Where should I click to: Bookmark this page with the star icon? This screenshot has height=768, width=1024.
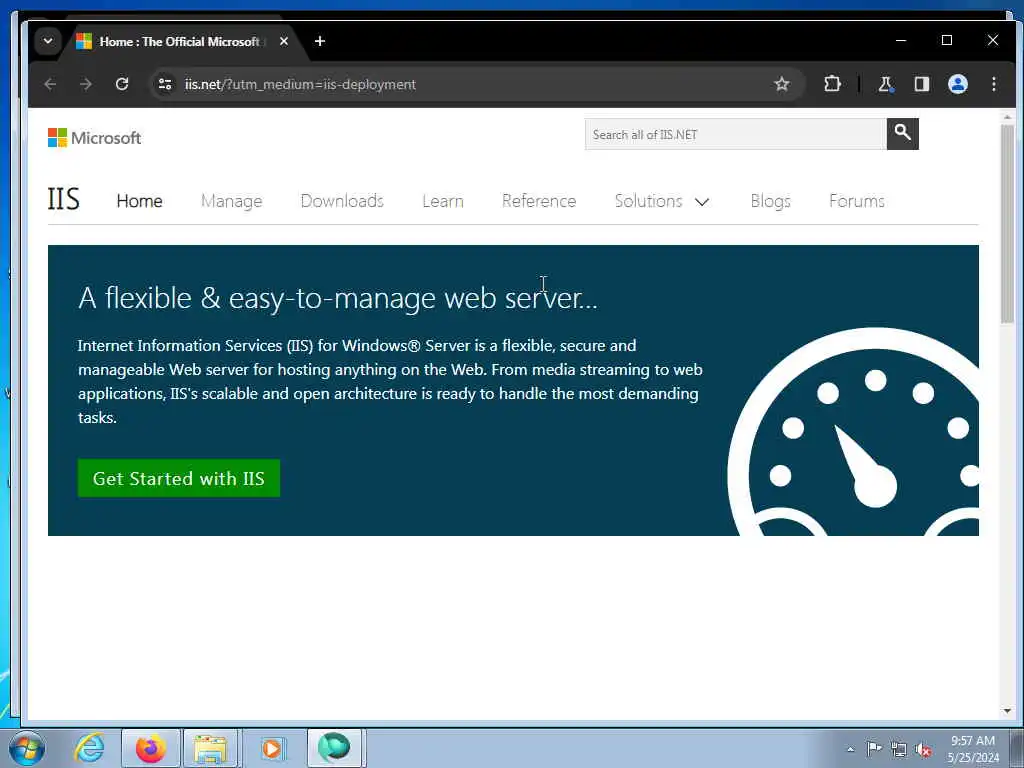pos(781,84)
